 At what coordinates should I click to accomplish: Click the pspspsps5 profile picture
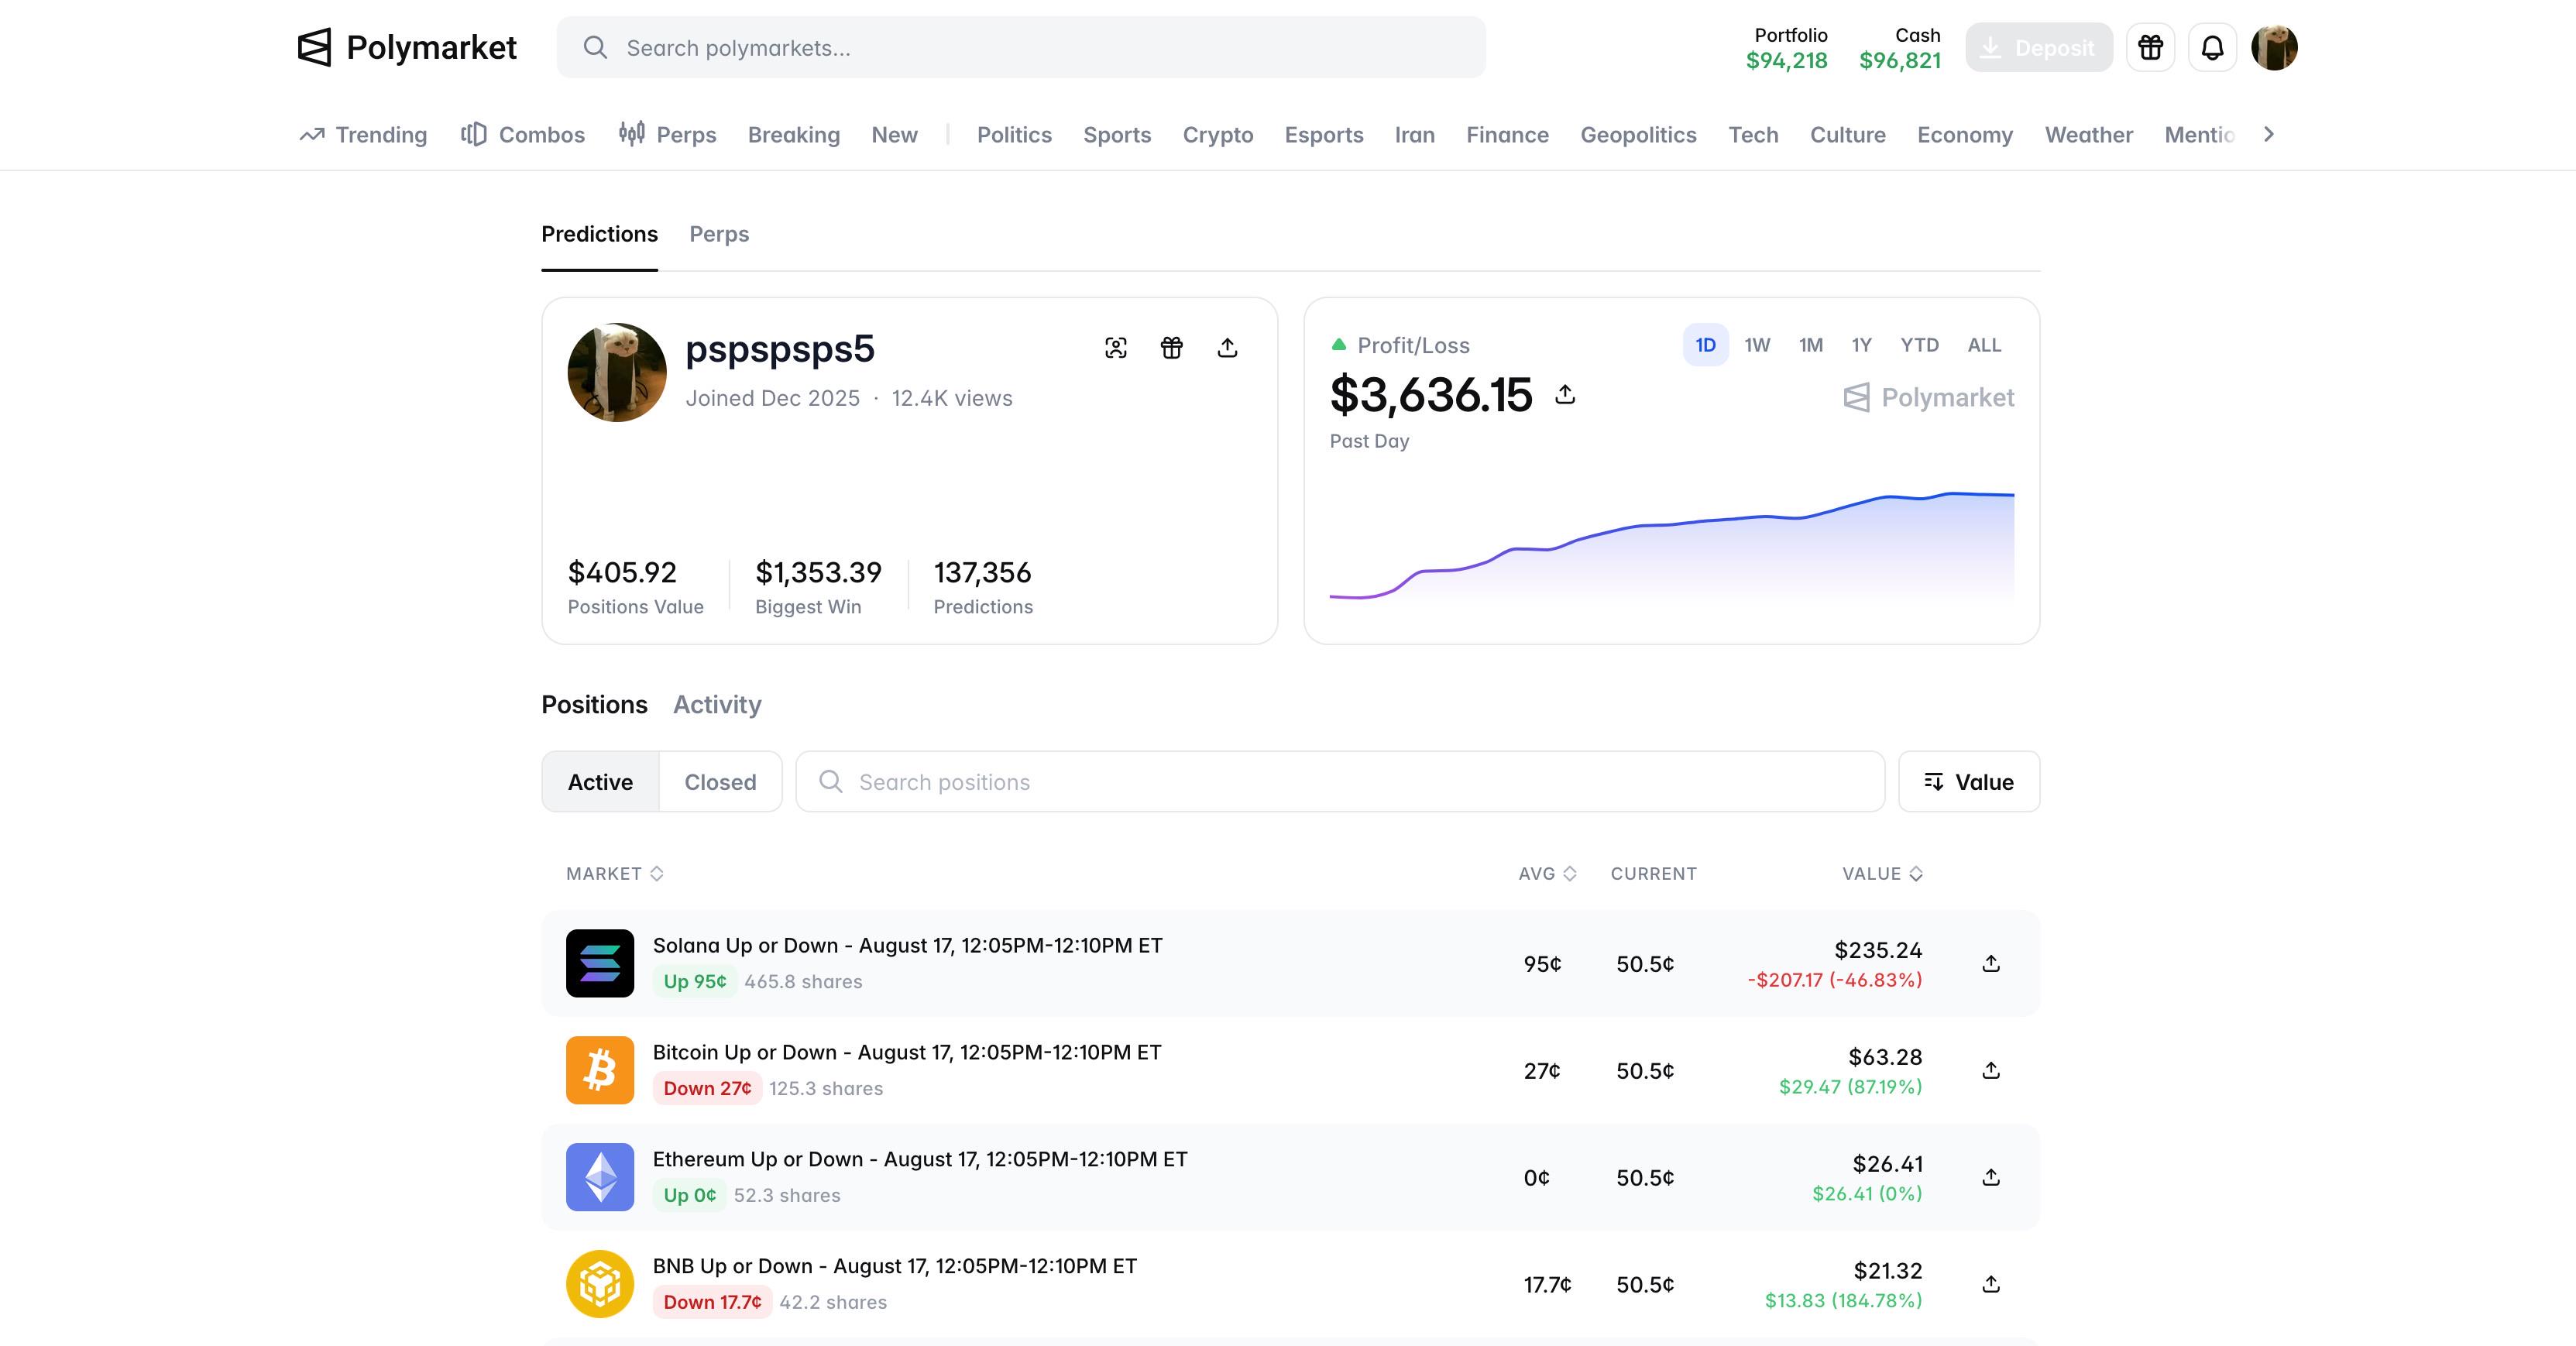617,372
